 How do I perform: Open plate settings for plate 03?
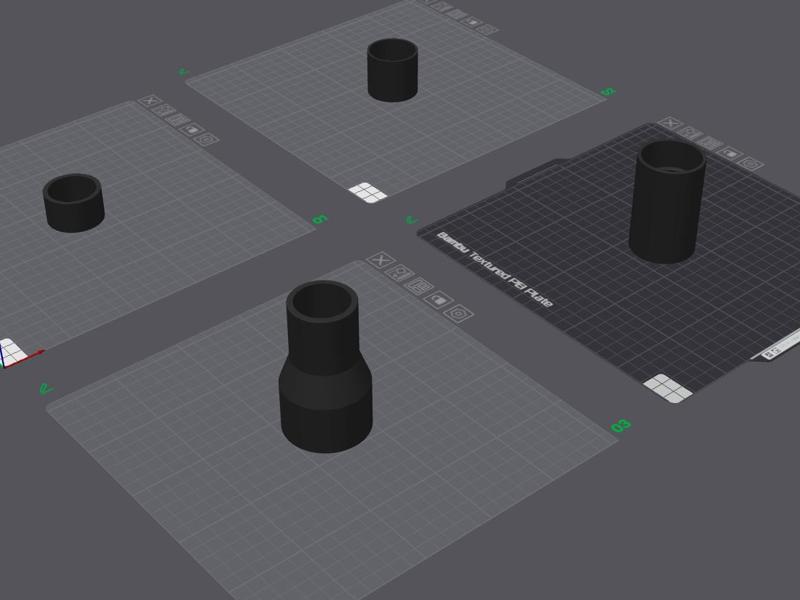coord(459,313)
